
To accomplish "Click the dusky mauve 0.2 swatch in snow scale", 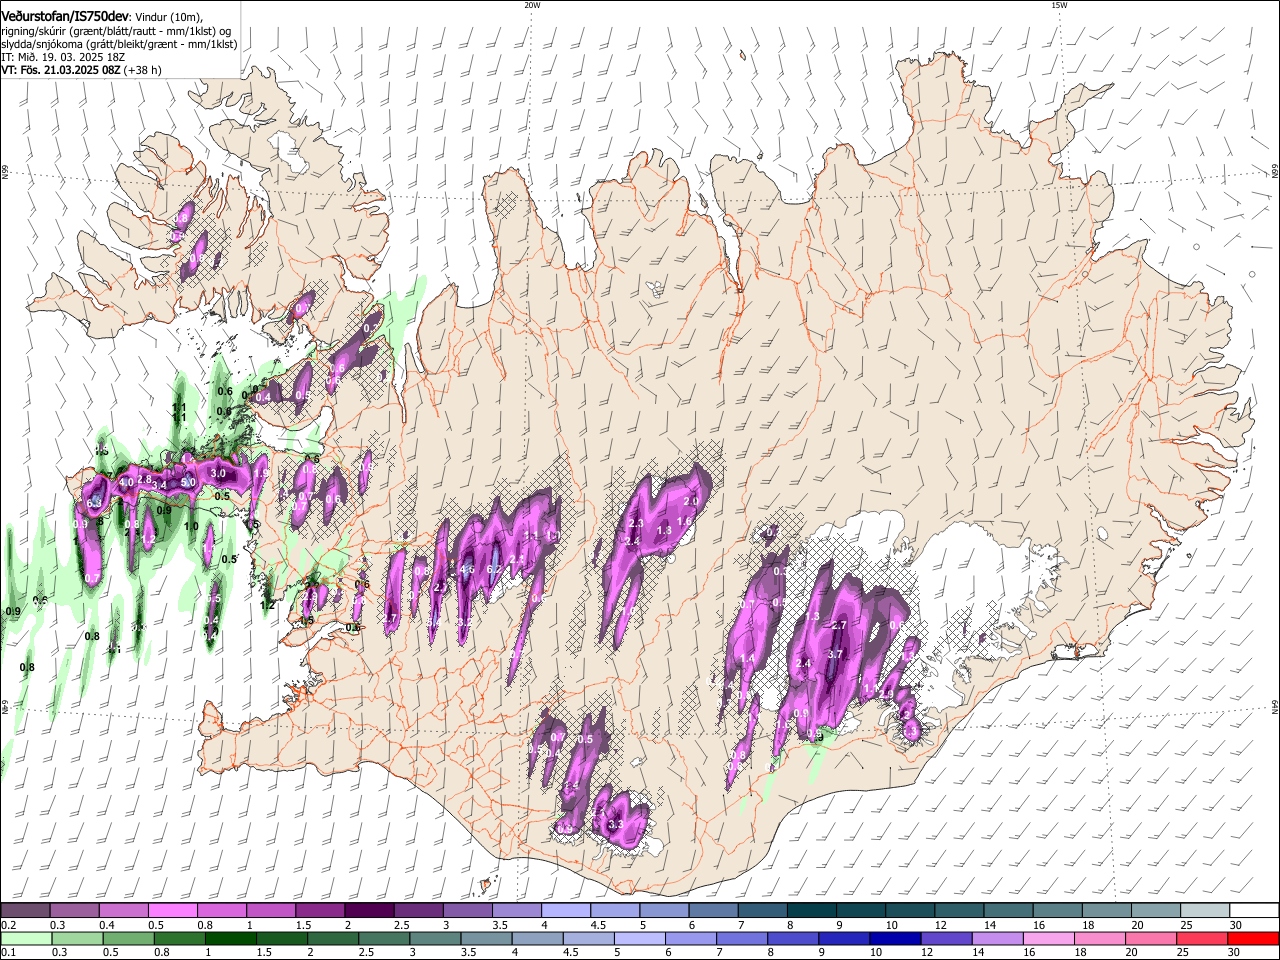I will 25,911.
